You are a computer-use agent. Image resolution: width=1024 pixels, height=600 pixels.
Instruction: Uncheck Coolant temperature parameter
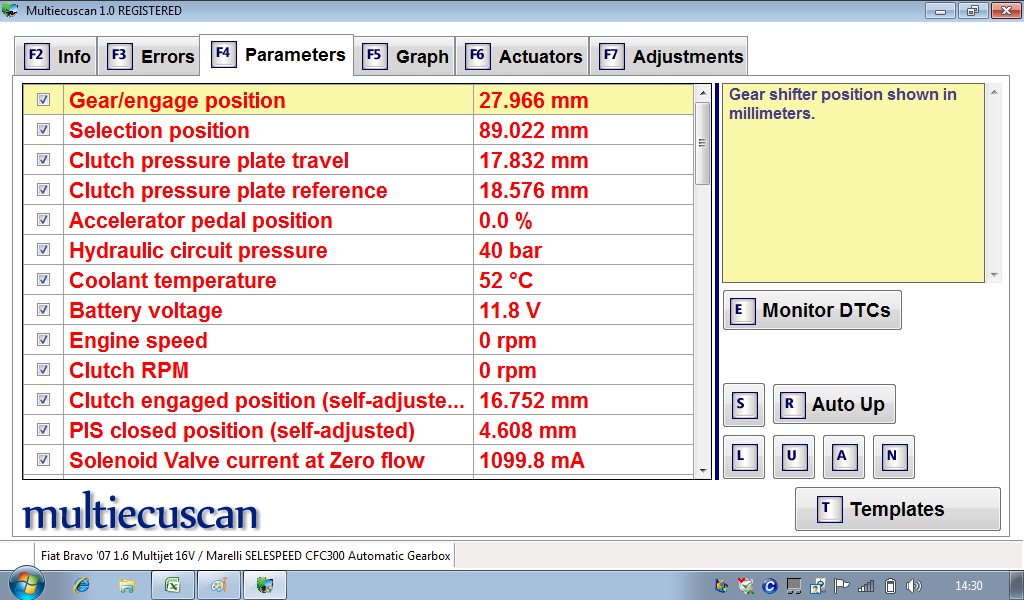point(43,280)
